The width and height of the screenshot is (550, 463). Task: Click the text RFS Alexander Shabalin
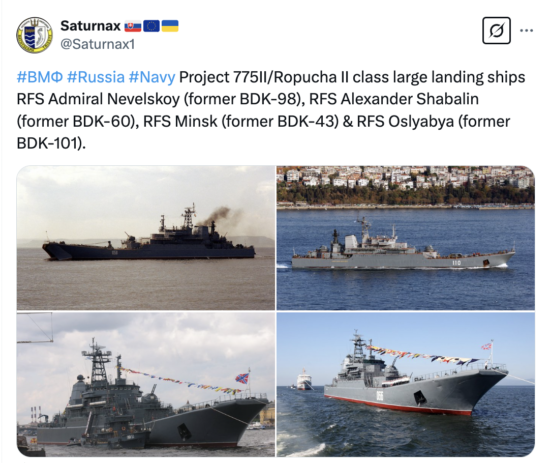(394, 99)
